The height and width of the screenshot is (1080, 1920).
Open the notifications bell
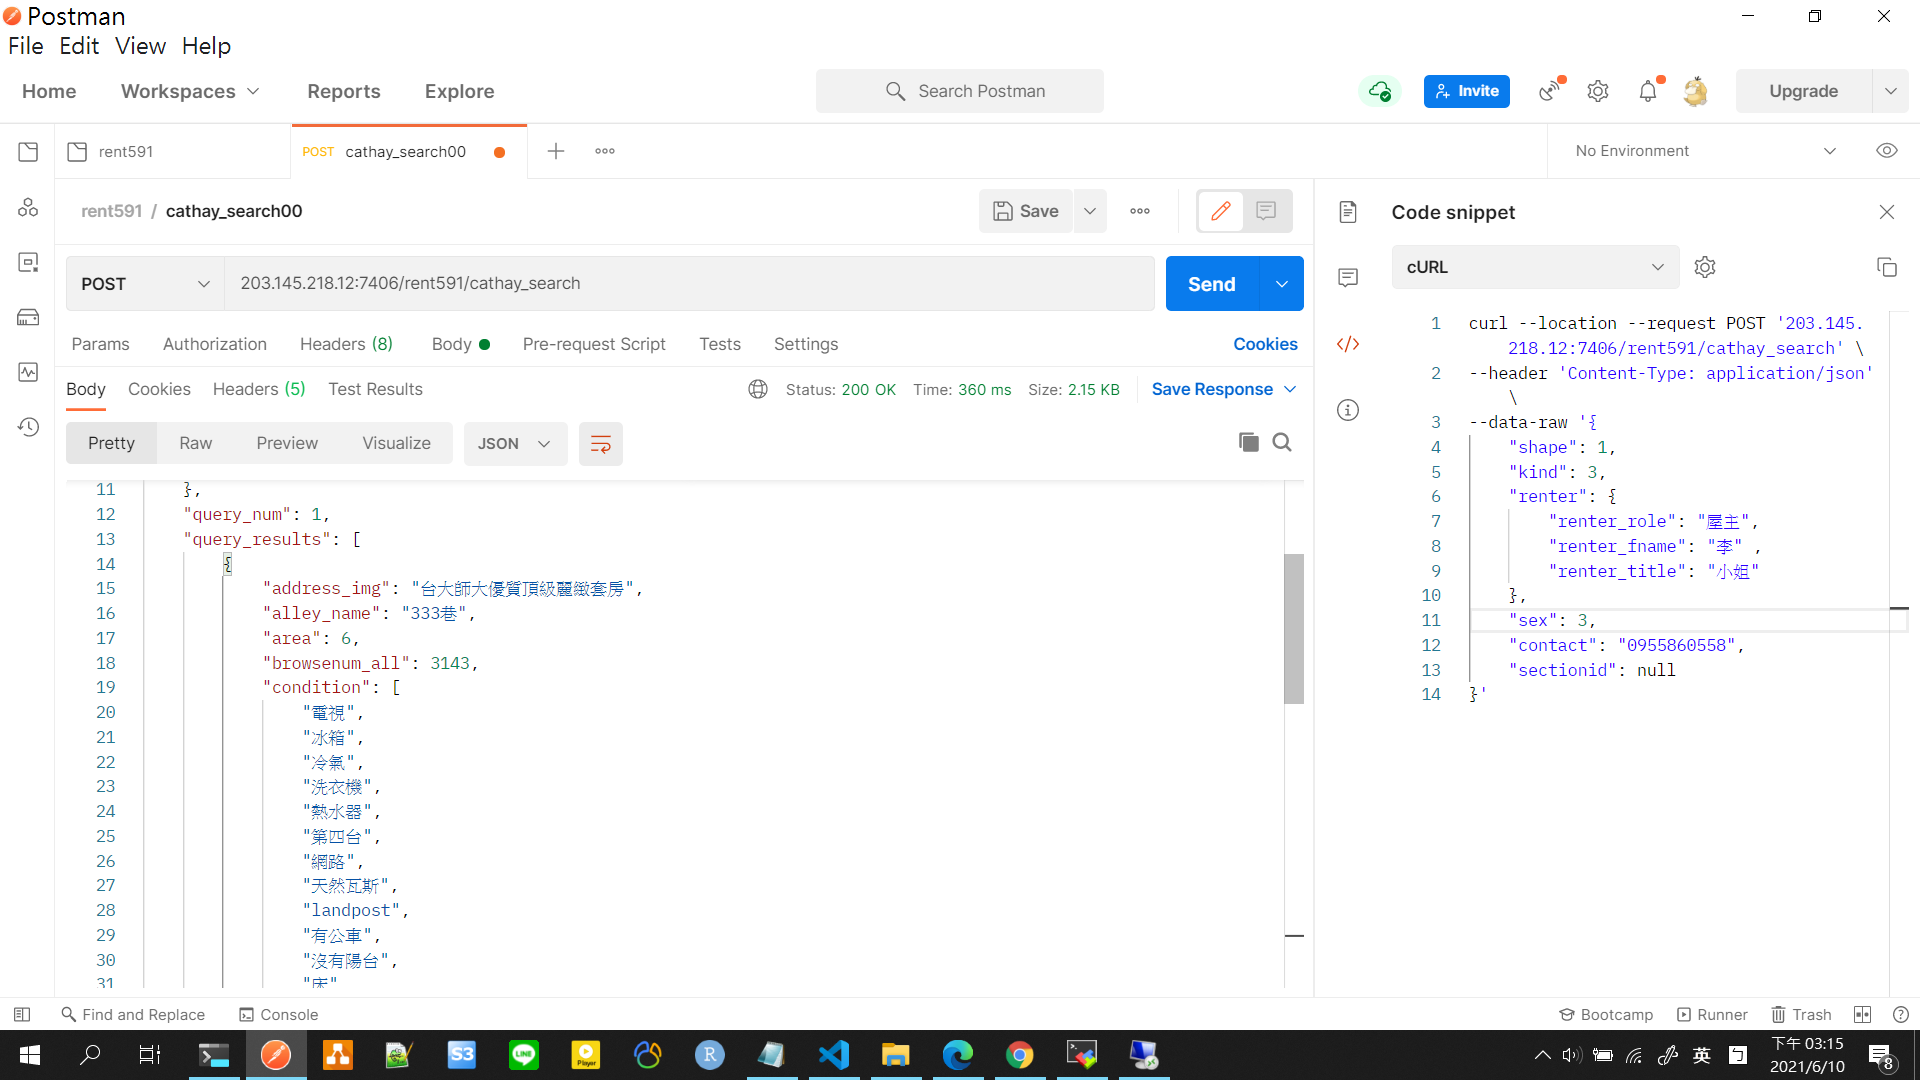click(1648, 91)
